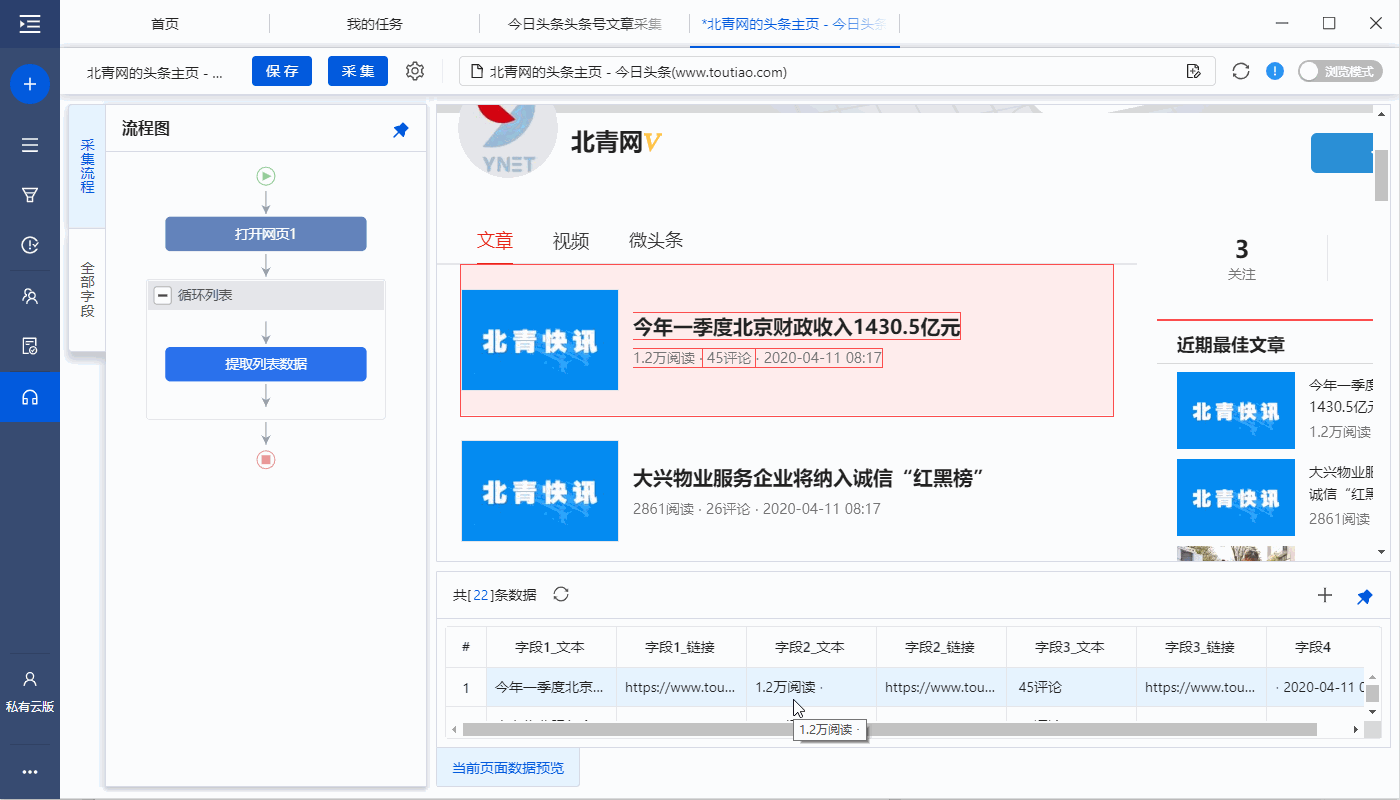Open the 全部字段 side tab
The image size is (1400, 800).
(88, 290)
